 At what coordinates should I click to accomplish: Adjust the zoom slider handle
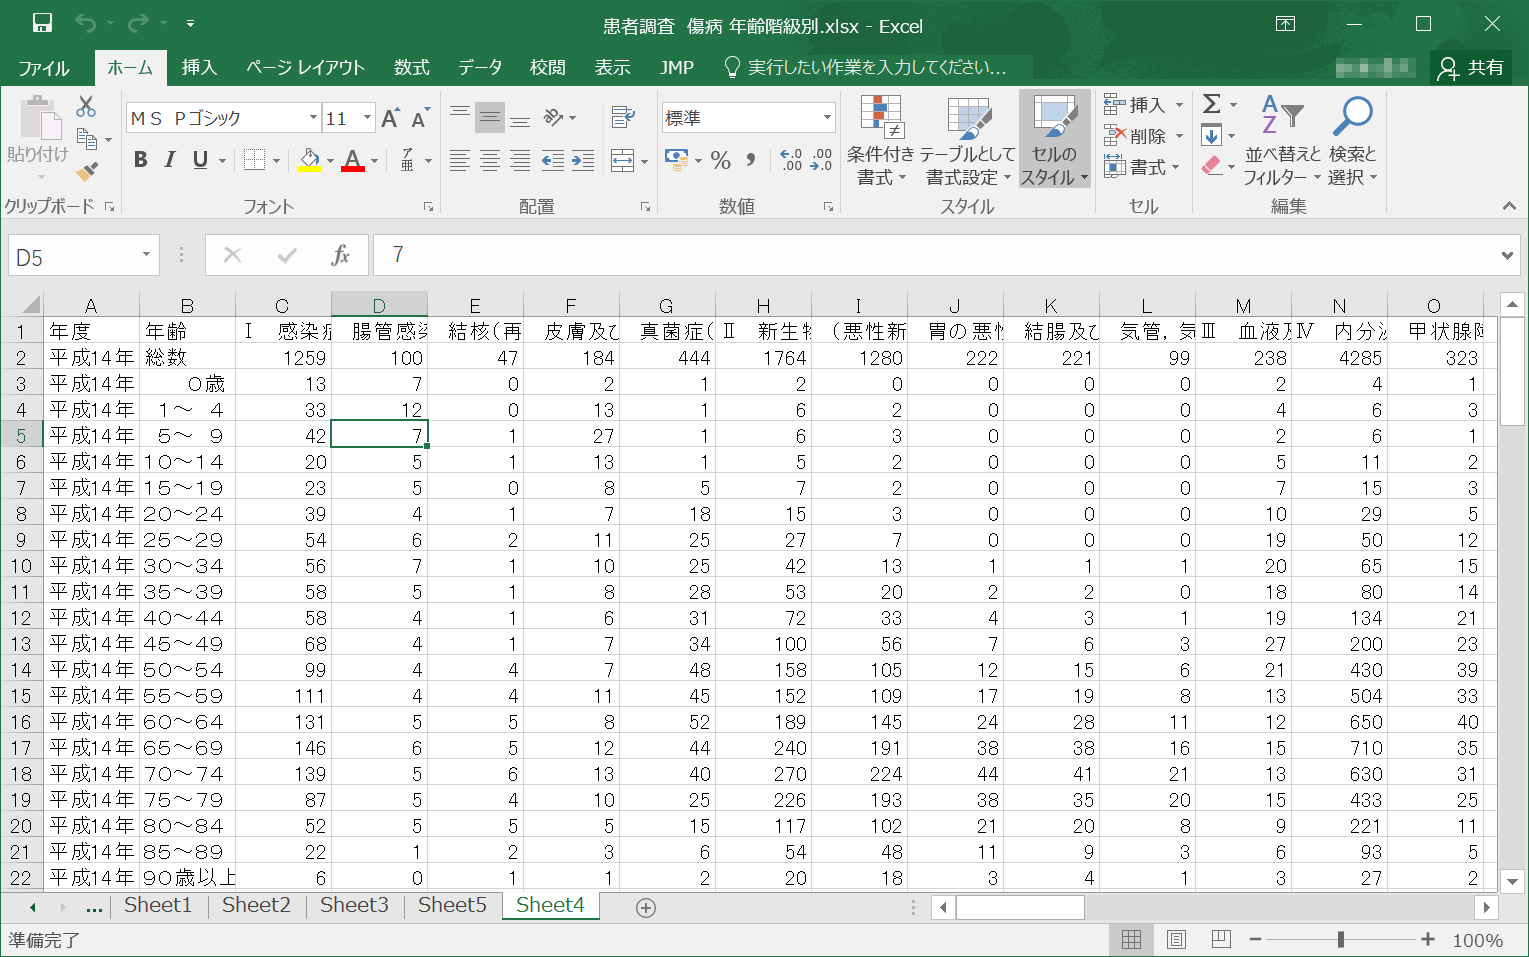(x=1340, y=940)
